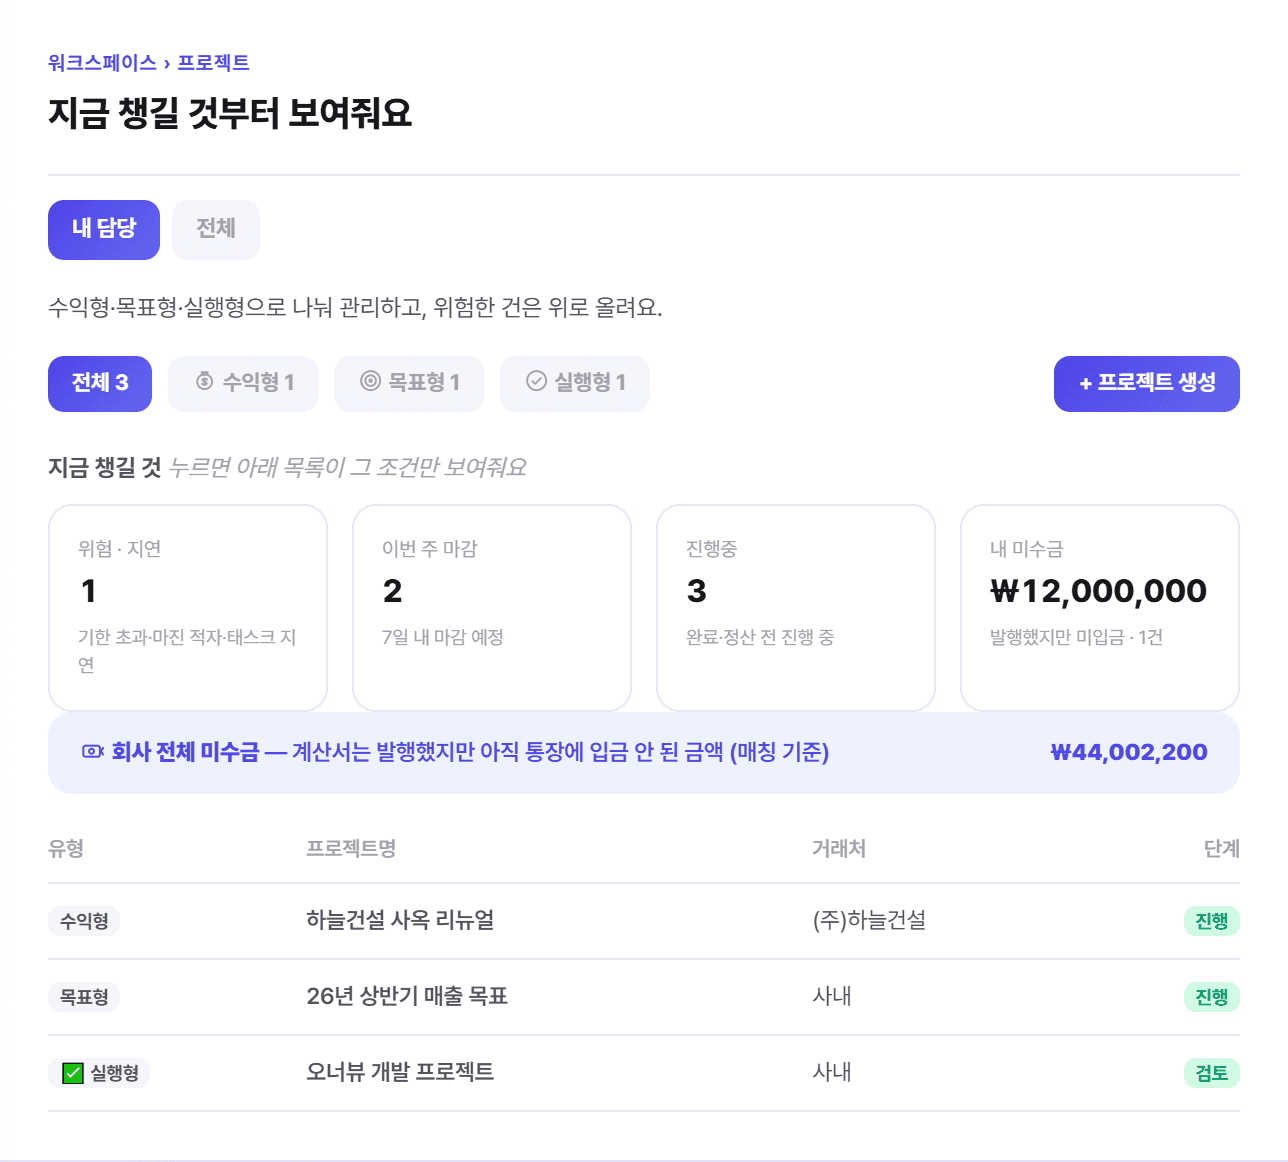The width and height of the screenshot is (1288, 1162).
Task: Click the 지금 챙길 것부터 보여줘요 heading
Action: coord(230,113)
